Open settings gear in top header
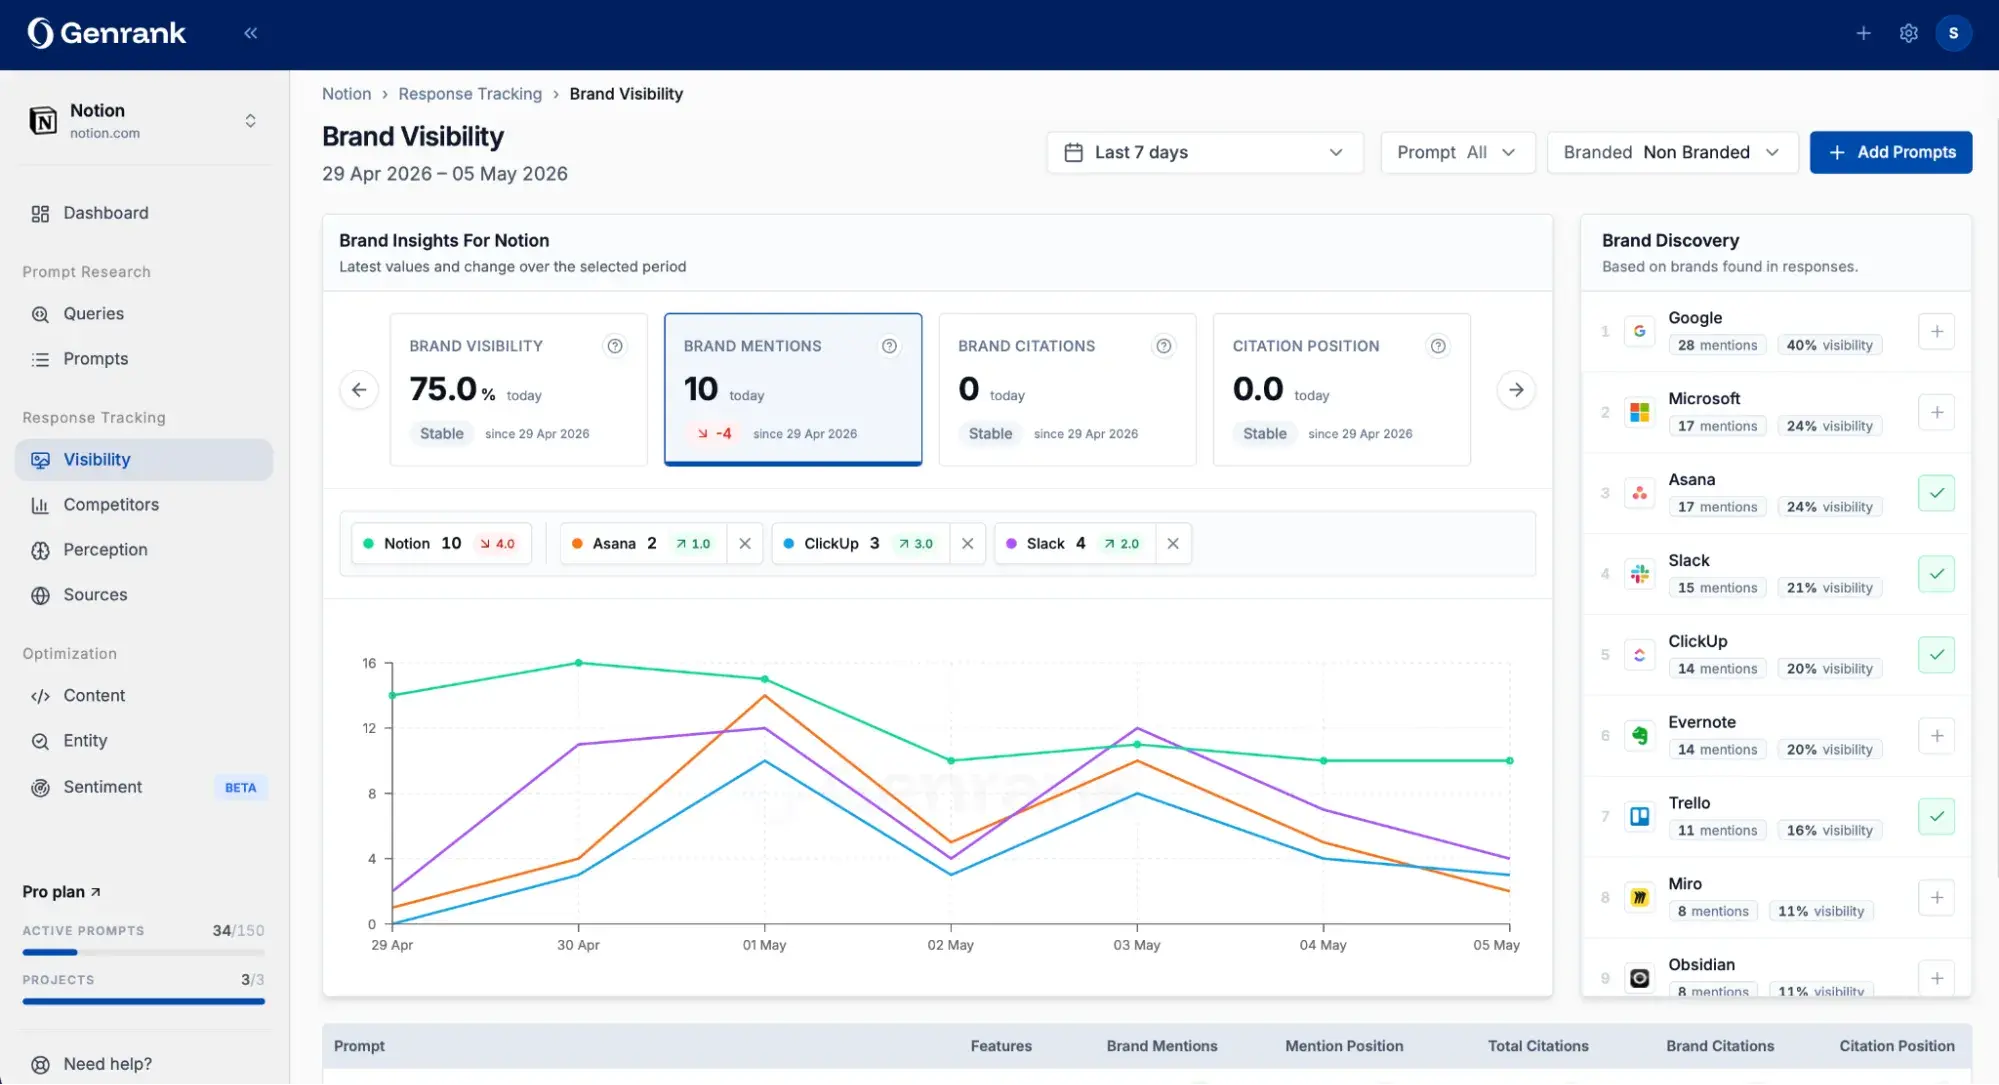1999x1085 pixels. [1908, 33]
